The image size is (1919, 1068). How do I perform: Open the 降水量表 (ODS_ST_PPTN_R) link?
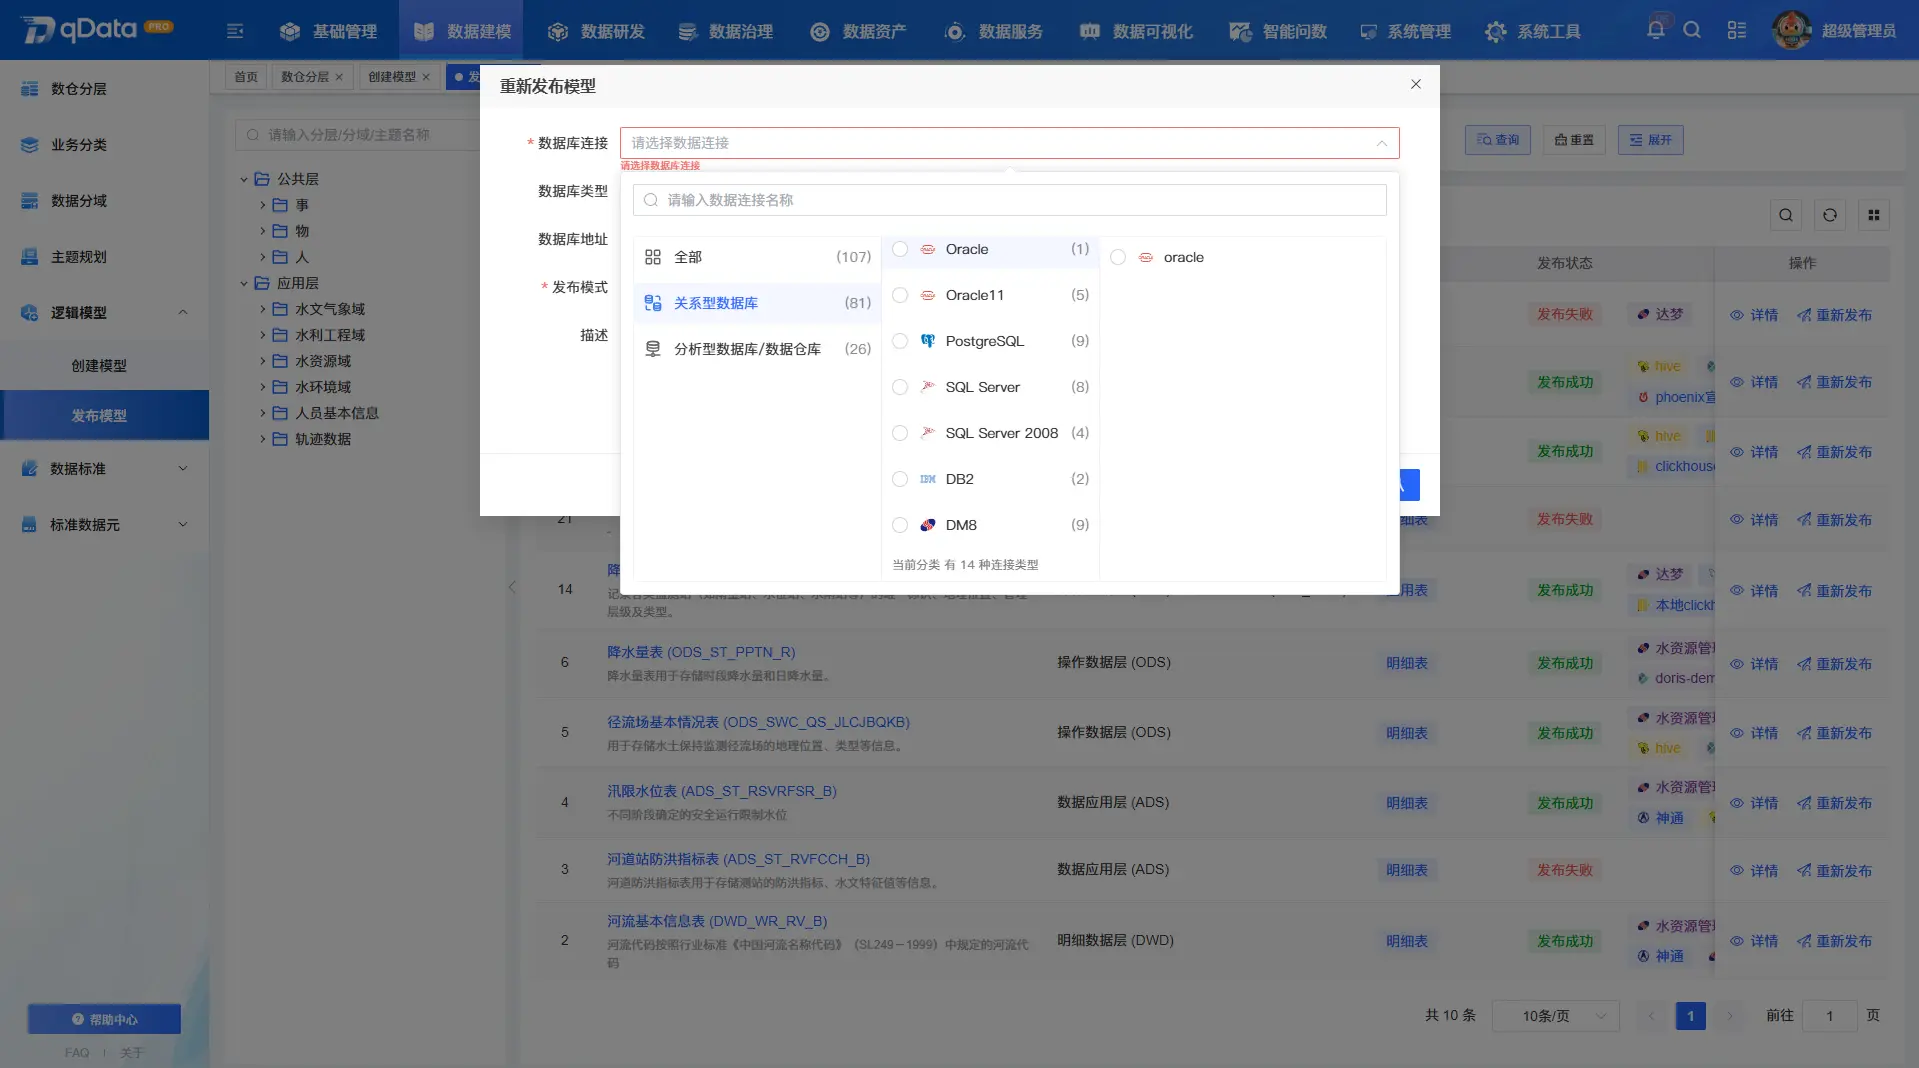tap(701, 652)
